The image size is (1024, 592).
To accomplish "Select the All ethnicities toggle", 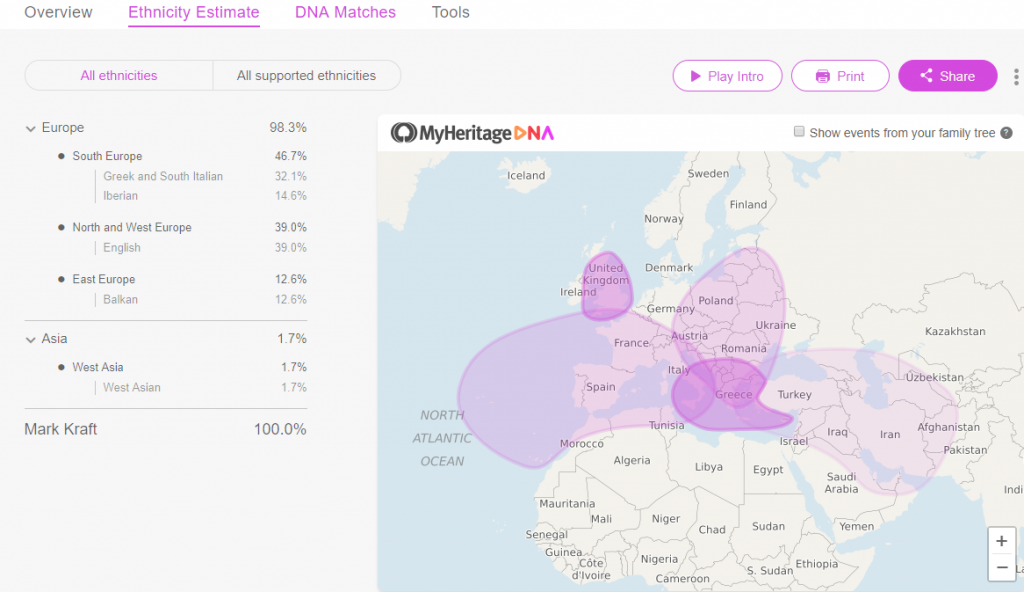I will point(119,75).
